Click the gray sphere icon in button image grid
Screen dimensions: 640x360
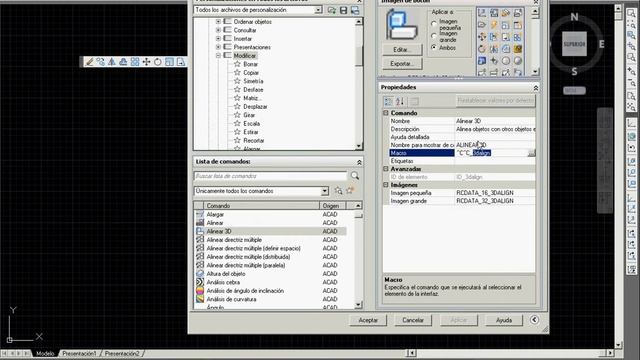(518, 61)
